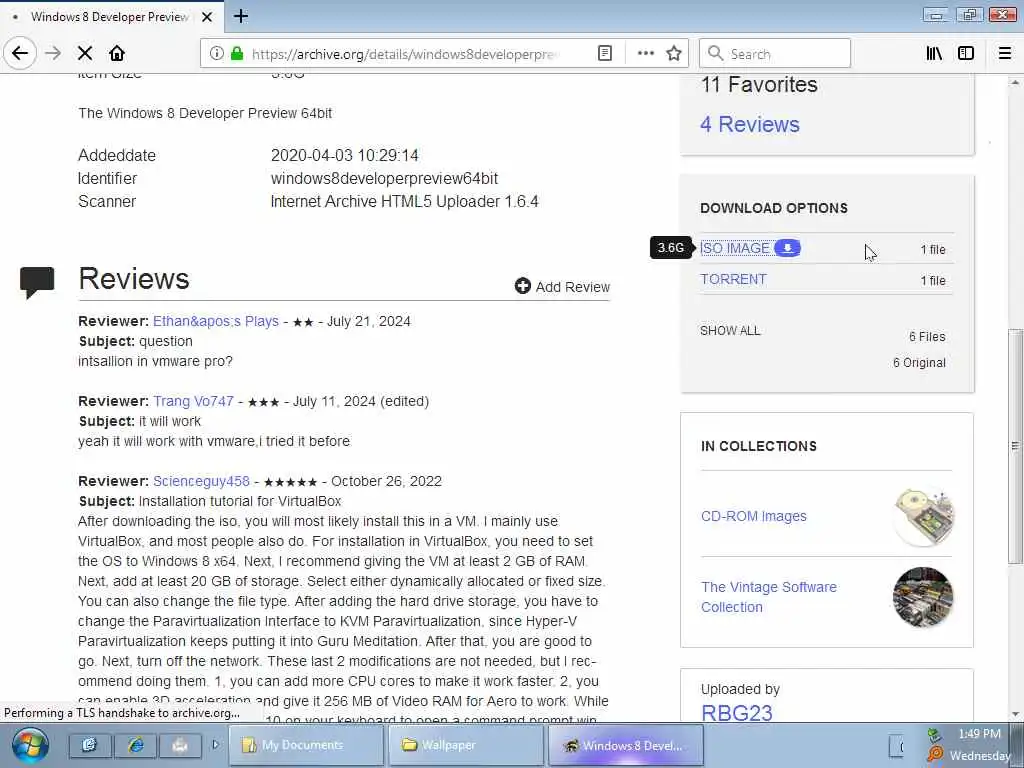
Task: Click inside the Search box
Action: pyautogui.click(x=775, y=54)
